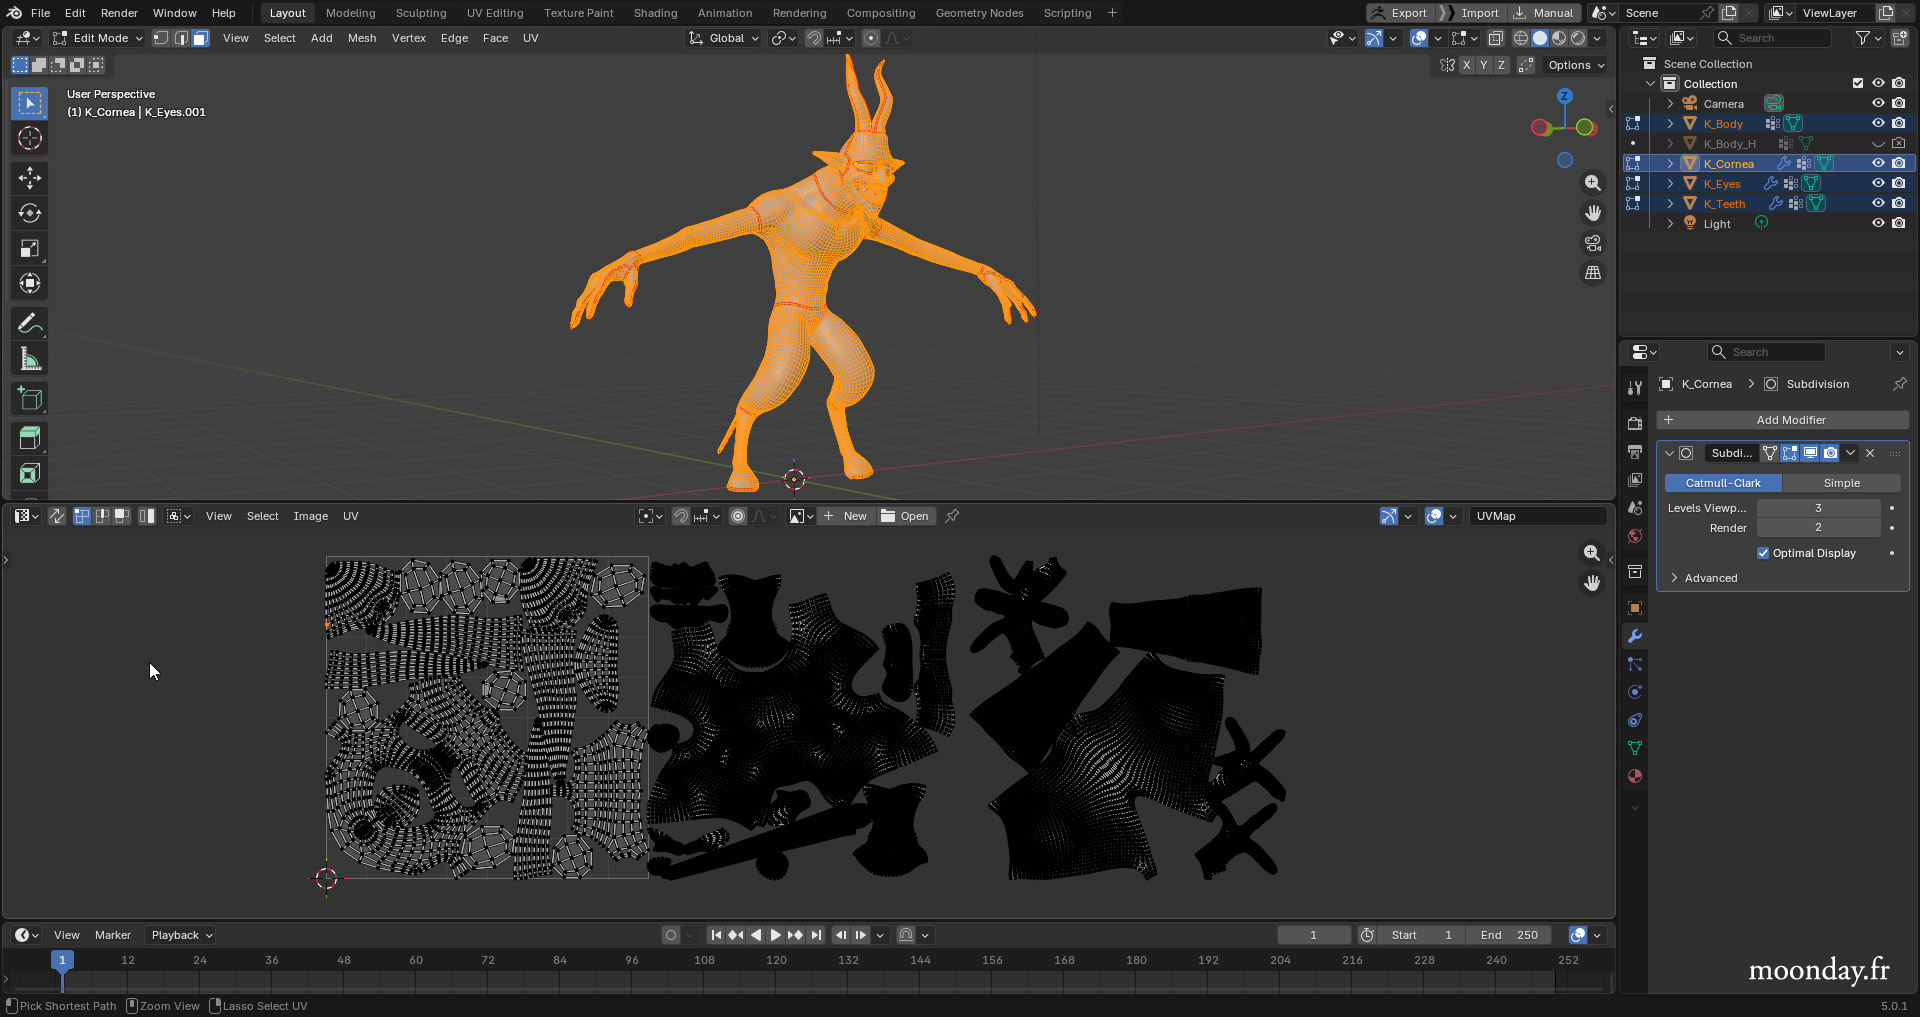Uncheck Optimal Display checkbox
Viewport: 1920px width, 1017px height.
1763,553
